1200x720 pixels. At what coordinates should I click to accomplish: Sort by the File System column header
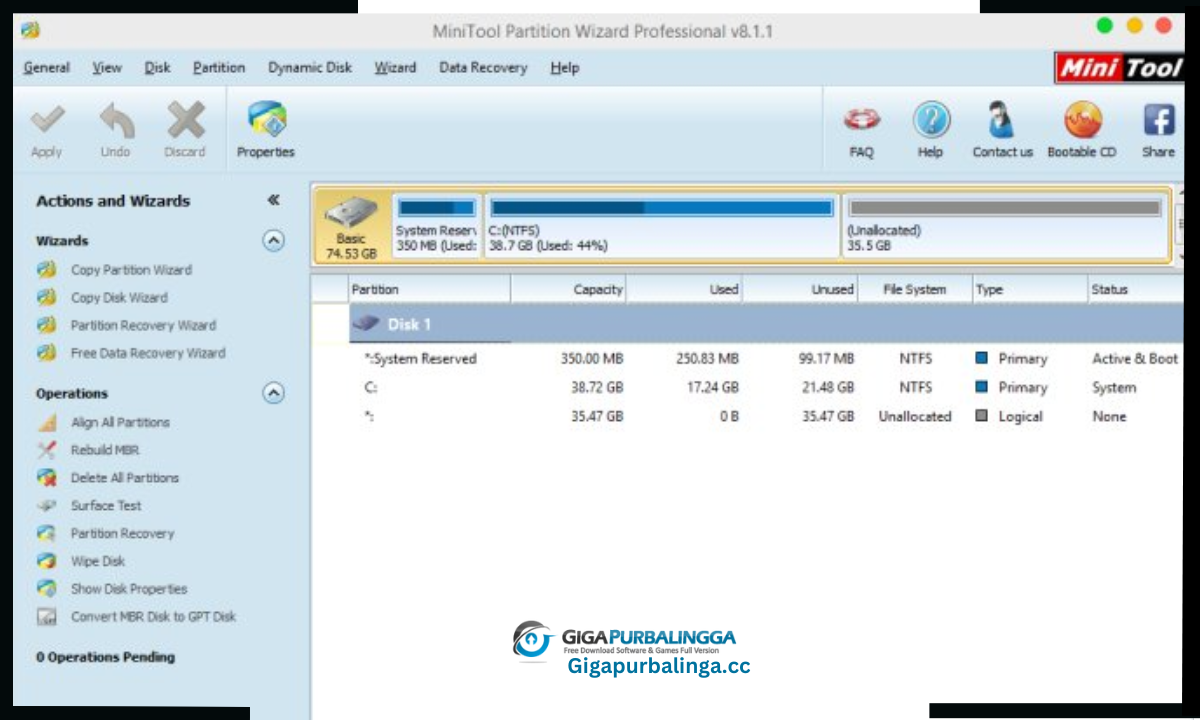(x=915, y=289)
